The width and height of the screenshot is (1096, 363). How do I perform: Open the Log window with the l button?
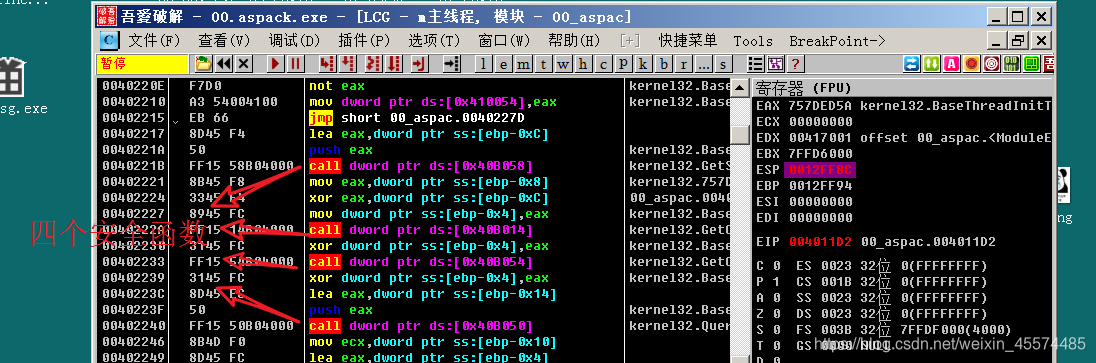click(x=484, y=64)
